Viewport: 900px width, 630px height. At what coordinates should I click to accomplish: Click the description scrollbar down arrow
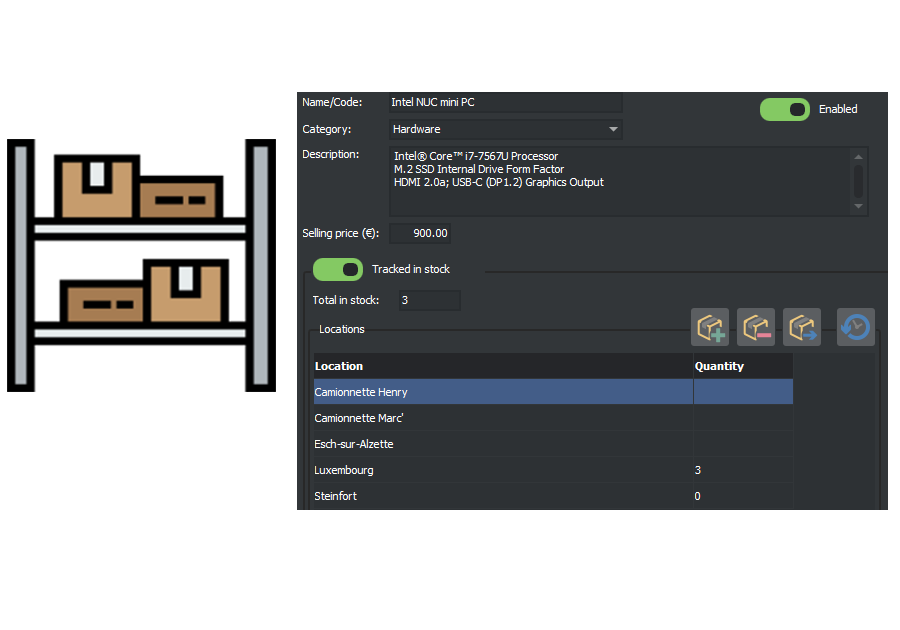pos(858,206)
